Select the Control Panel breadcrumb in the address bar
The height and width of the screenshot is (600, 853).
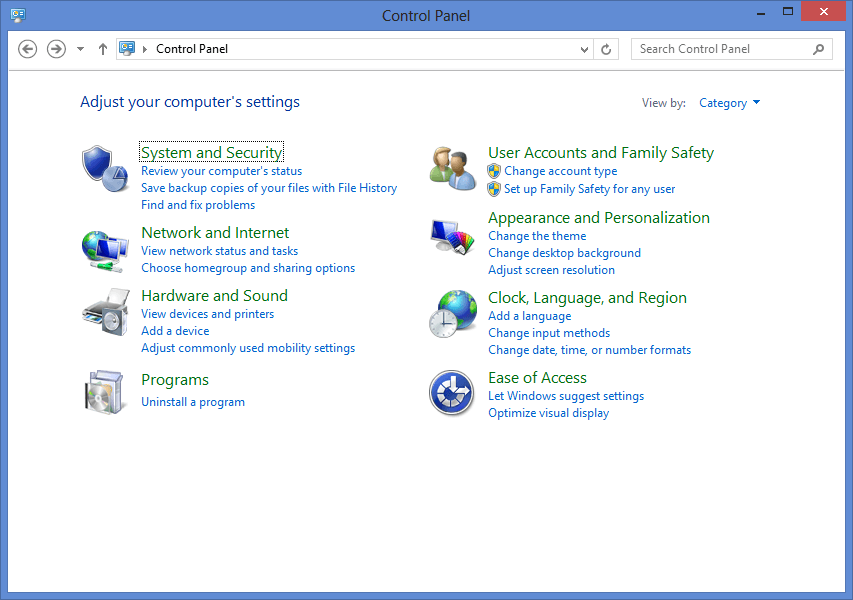click(192, 49)
